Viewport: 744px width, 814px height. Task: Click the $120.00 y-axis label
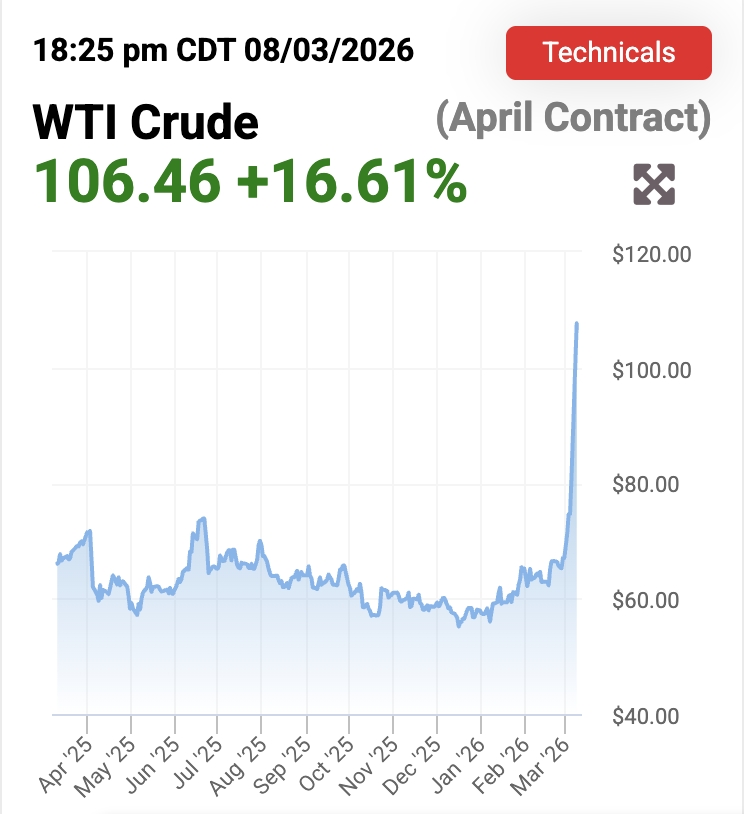click(x=652, y=254)
